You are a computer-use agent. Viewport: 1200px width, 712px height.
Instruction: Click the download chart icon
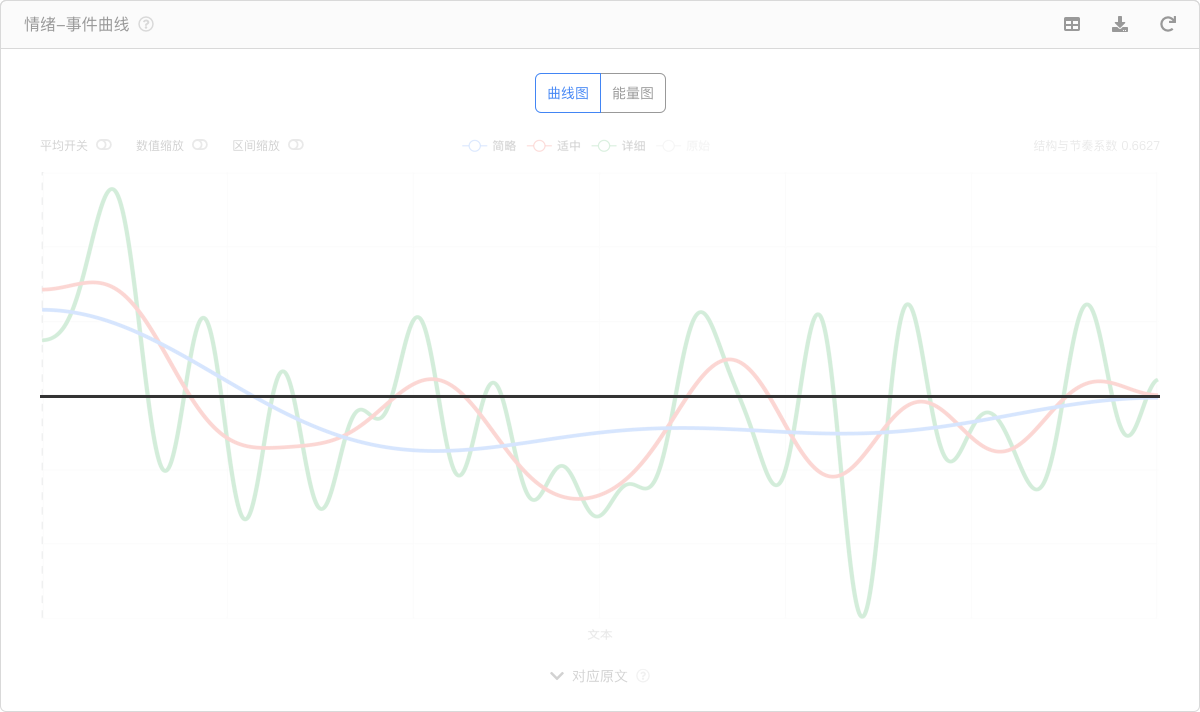click(1120, 25)
